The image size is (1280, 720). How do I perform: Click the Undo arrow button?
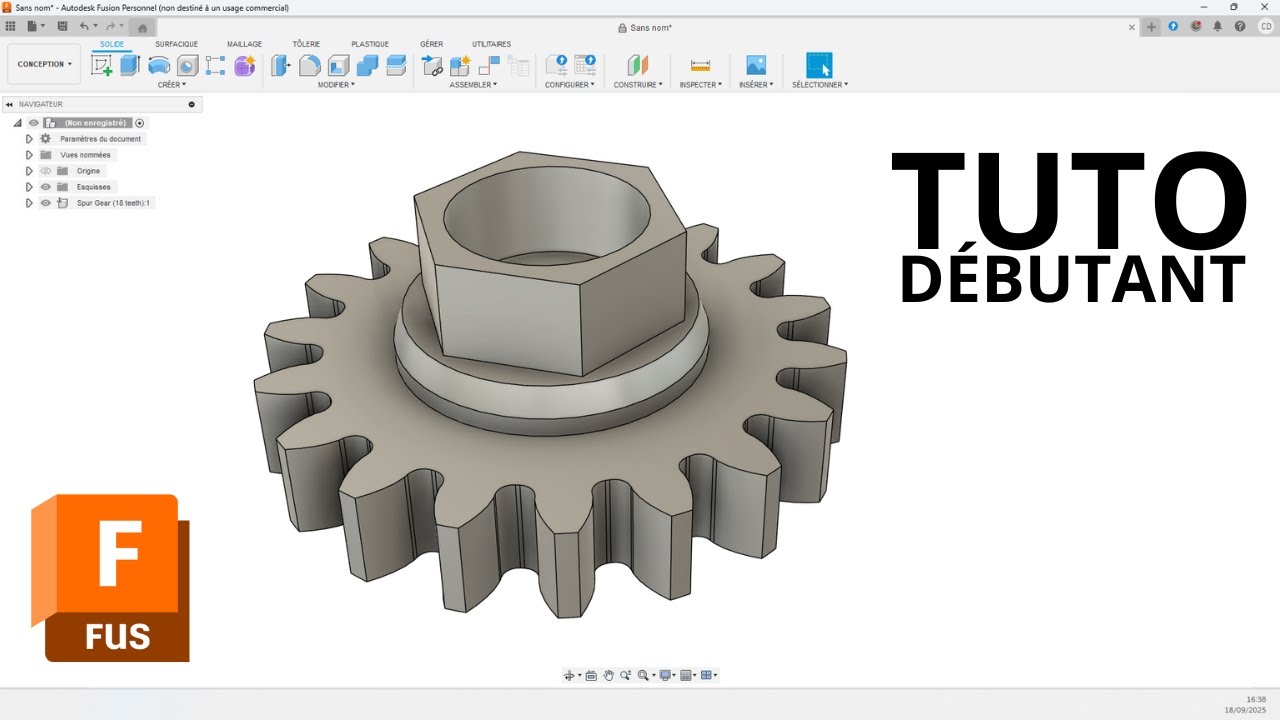[84, 26]
